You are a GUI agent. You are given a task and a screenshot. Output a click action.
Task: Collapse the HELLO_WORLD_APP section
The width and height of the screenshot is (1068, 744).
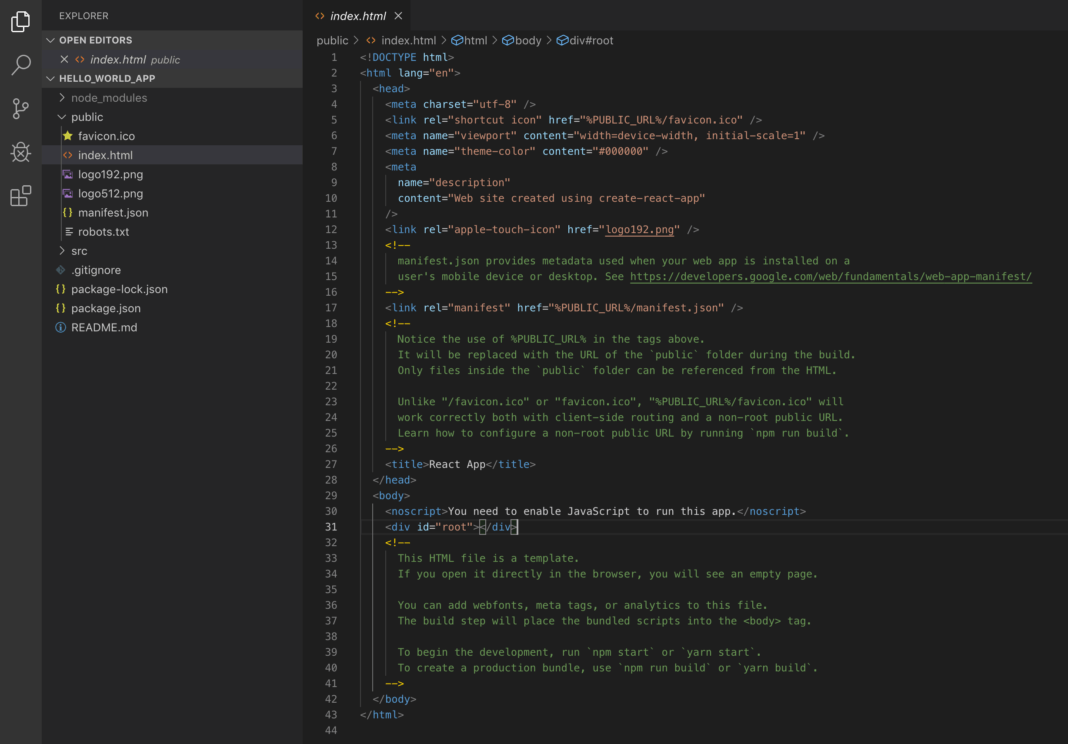49,77
